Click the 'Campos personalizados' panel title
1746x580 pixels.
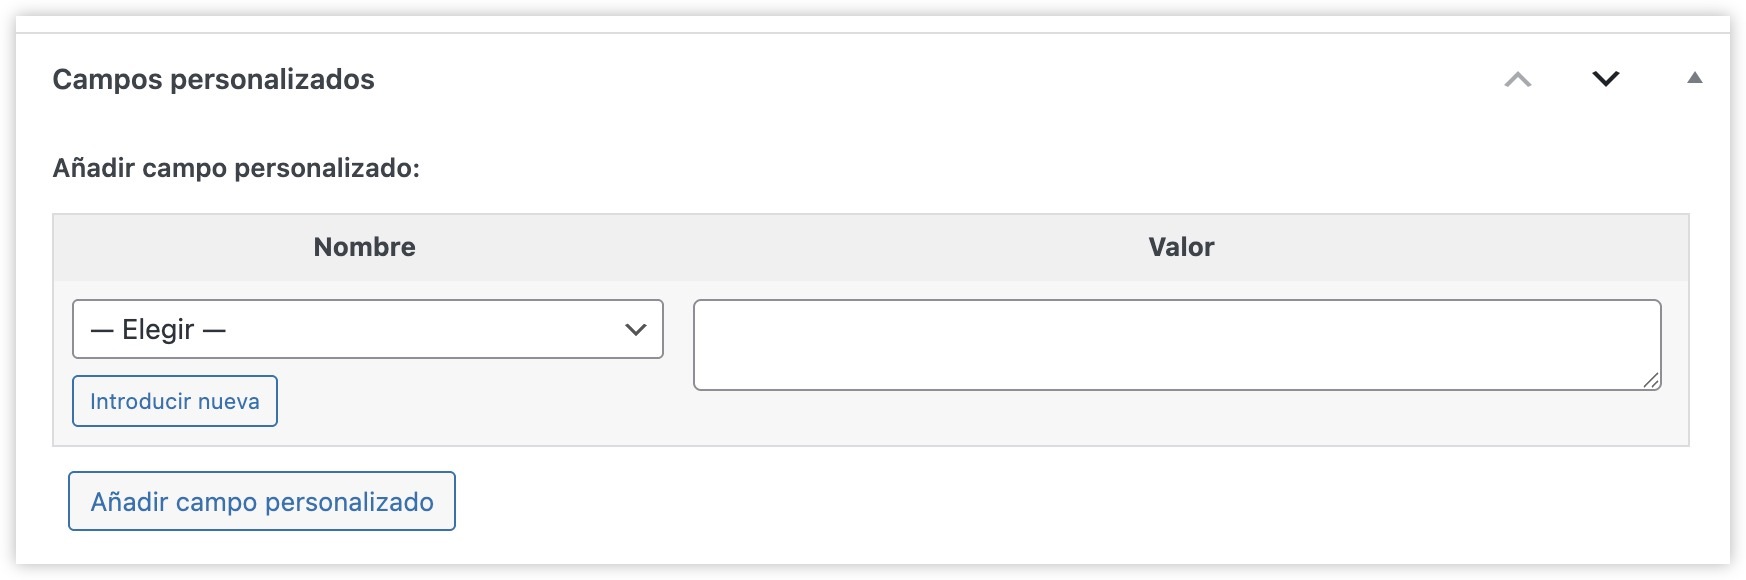click(213, 79)
